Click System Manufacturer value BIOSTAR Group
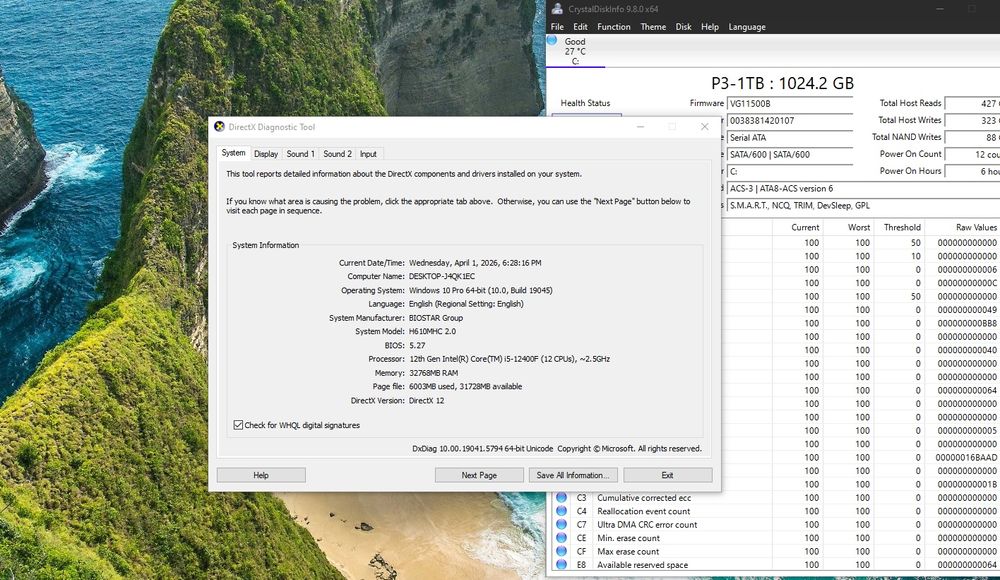Viewport: 1000px width, 580px height. tap(436, 318)
